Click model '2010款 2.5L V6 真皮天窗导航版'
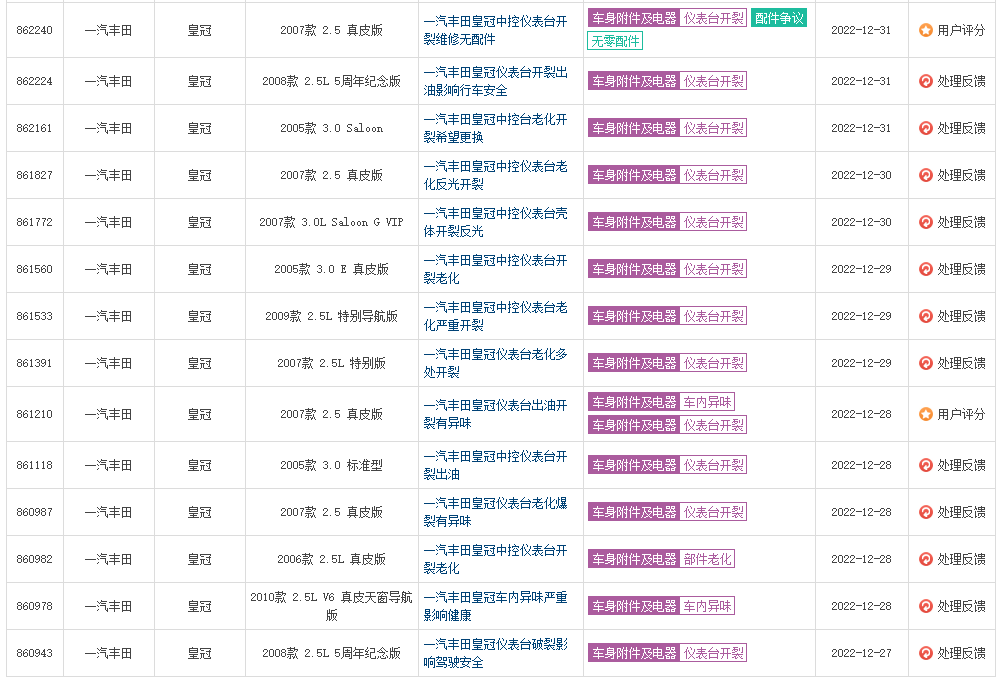1000x683 pixels. (x=331, y=606)
